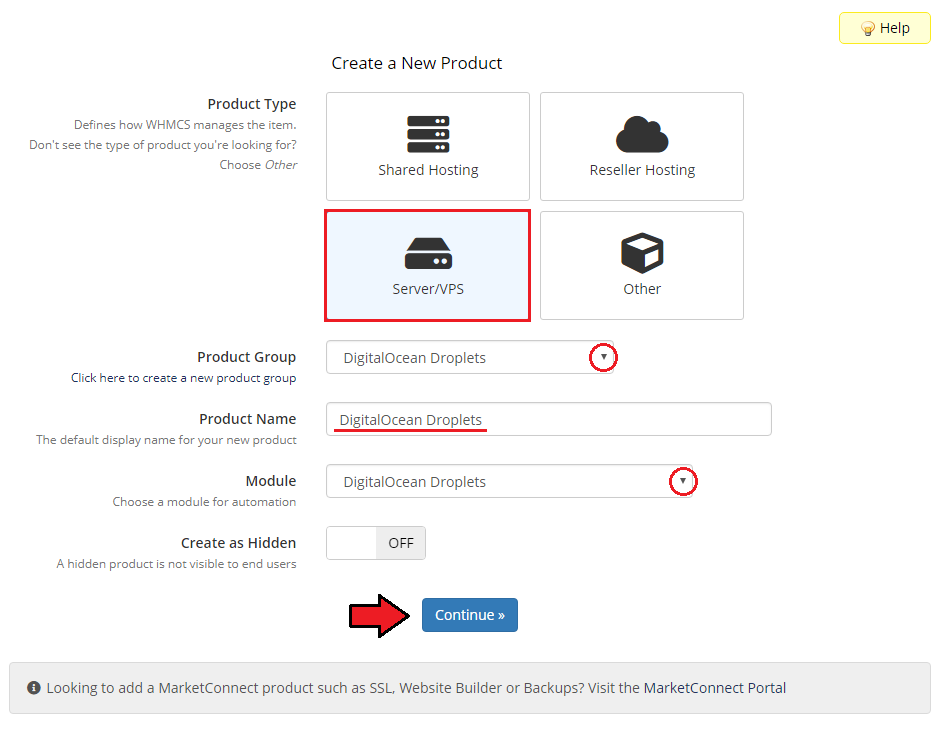Click here to create a new product group
This screenshot has height=729, width=938.
coord(183,378)
